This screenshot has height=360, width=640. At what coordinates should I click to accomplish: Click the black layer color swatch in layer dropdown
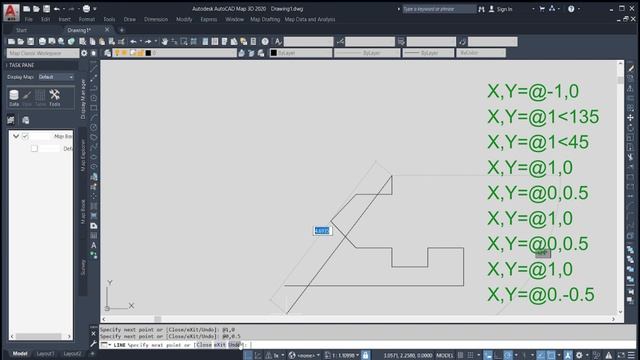click(148, 53)
